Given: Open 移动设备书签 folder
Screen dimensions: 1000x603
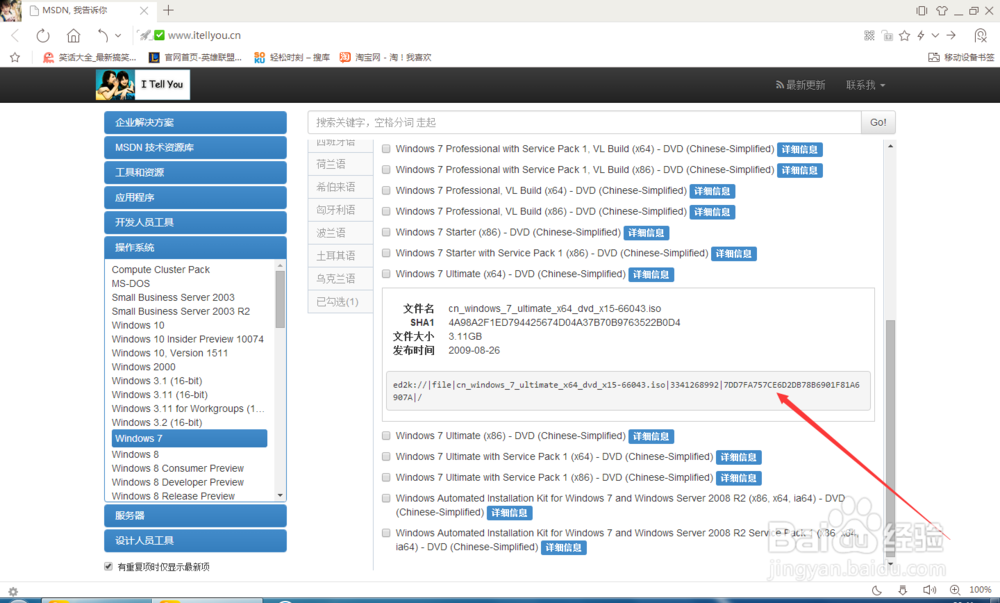Looking at the screenshot, I should (961, 57).
